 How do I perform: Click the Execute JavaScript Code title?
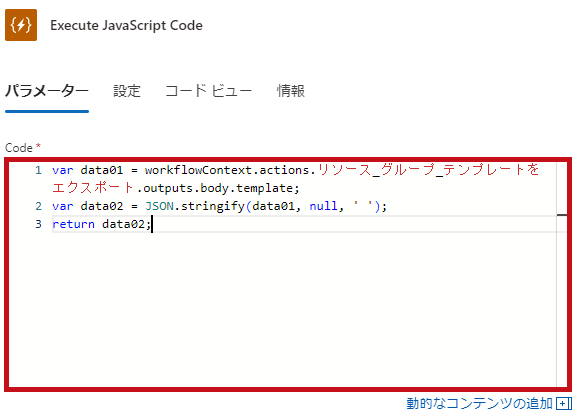(126, 25)
